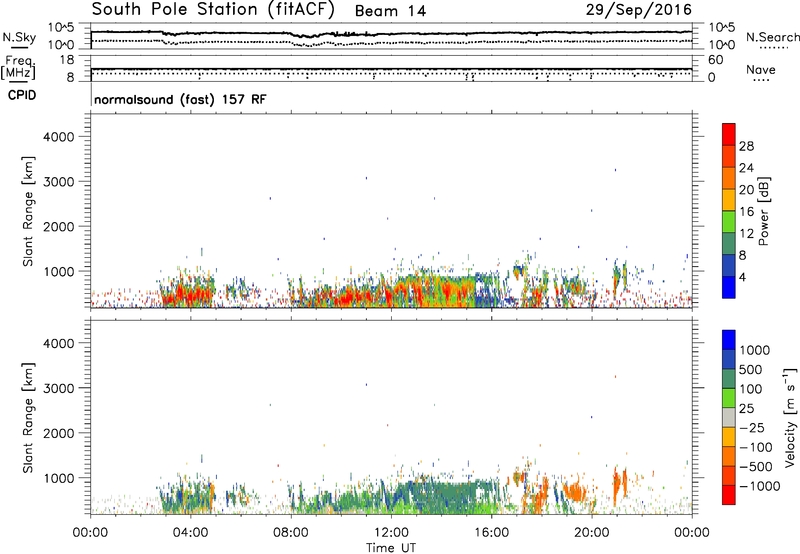Click the '20:00' time tick label
800x554 pixels.
point(591,533)
